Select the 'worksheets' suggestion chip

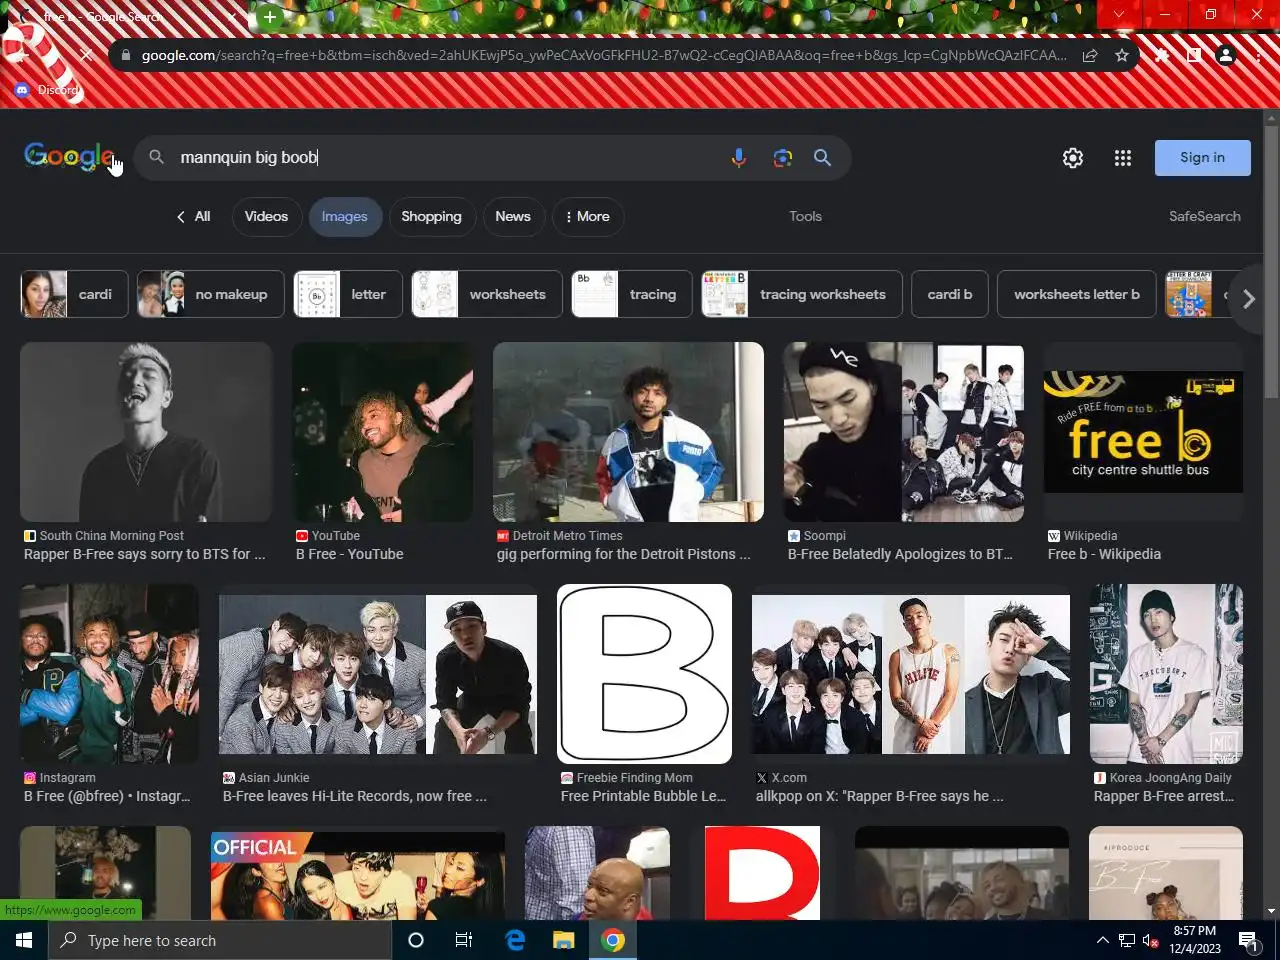point(487,294)
